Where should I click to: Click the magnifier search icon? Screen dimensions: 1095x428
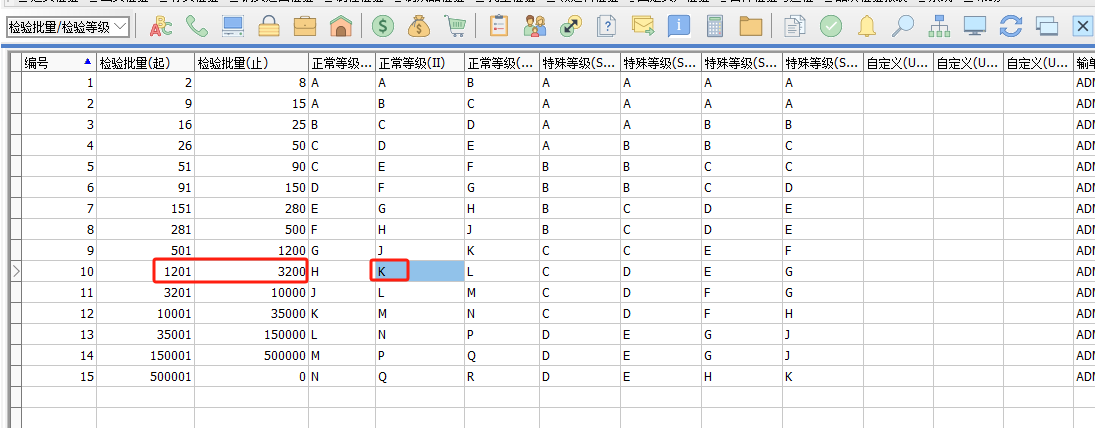(x=902, y=26)
